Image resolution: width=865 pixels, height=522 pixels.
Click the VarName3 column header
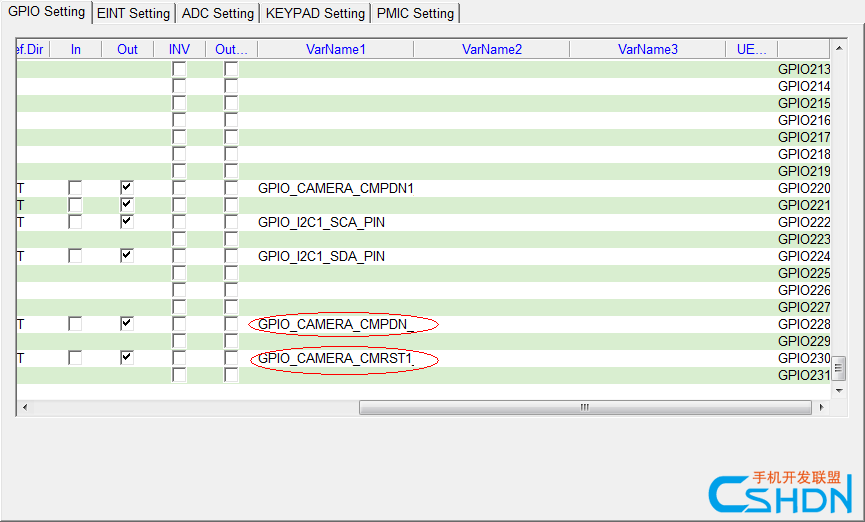648,49
